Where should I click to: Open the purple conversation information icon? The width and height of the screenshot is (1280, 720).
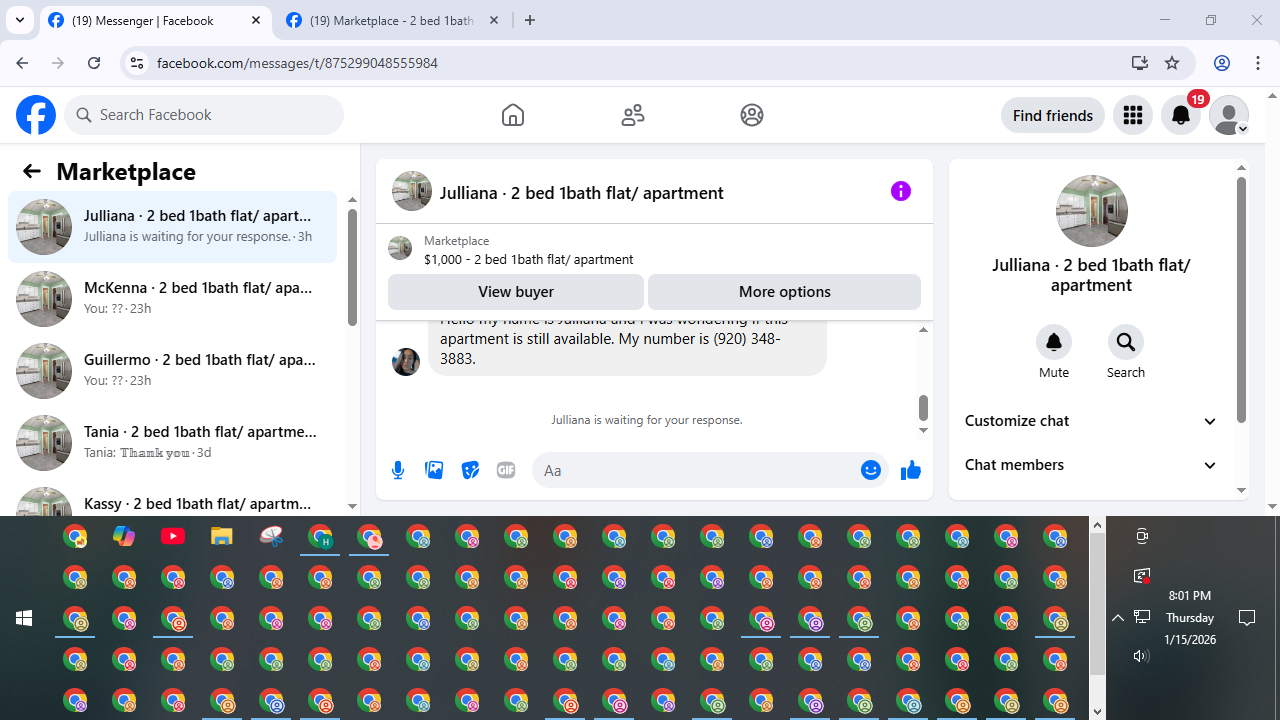click(901, 191)
